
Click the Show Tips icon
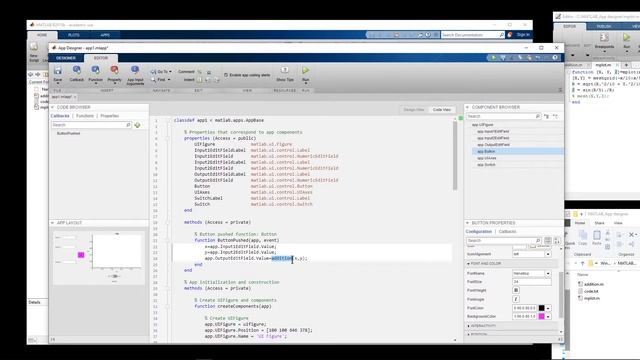(x=285, y=71)
